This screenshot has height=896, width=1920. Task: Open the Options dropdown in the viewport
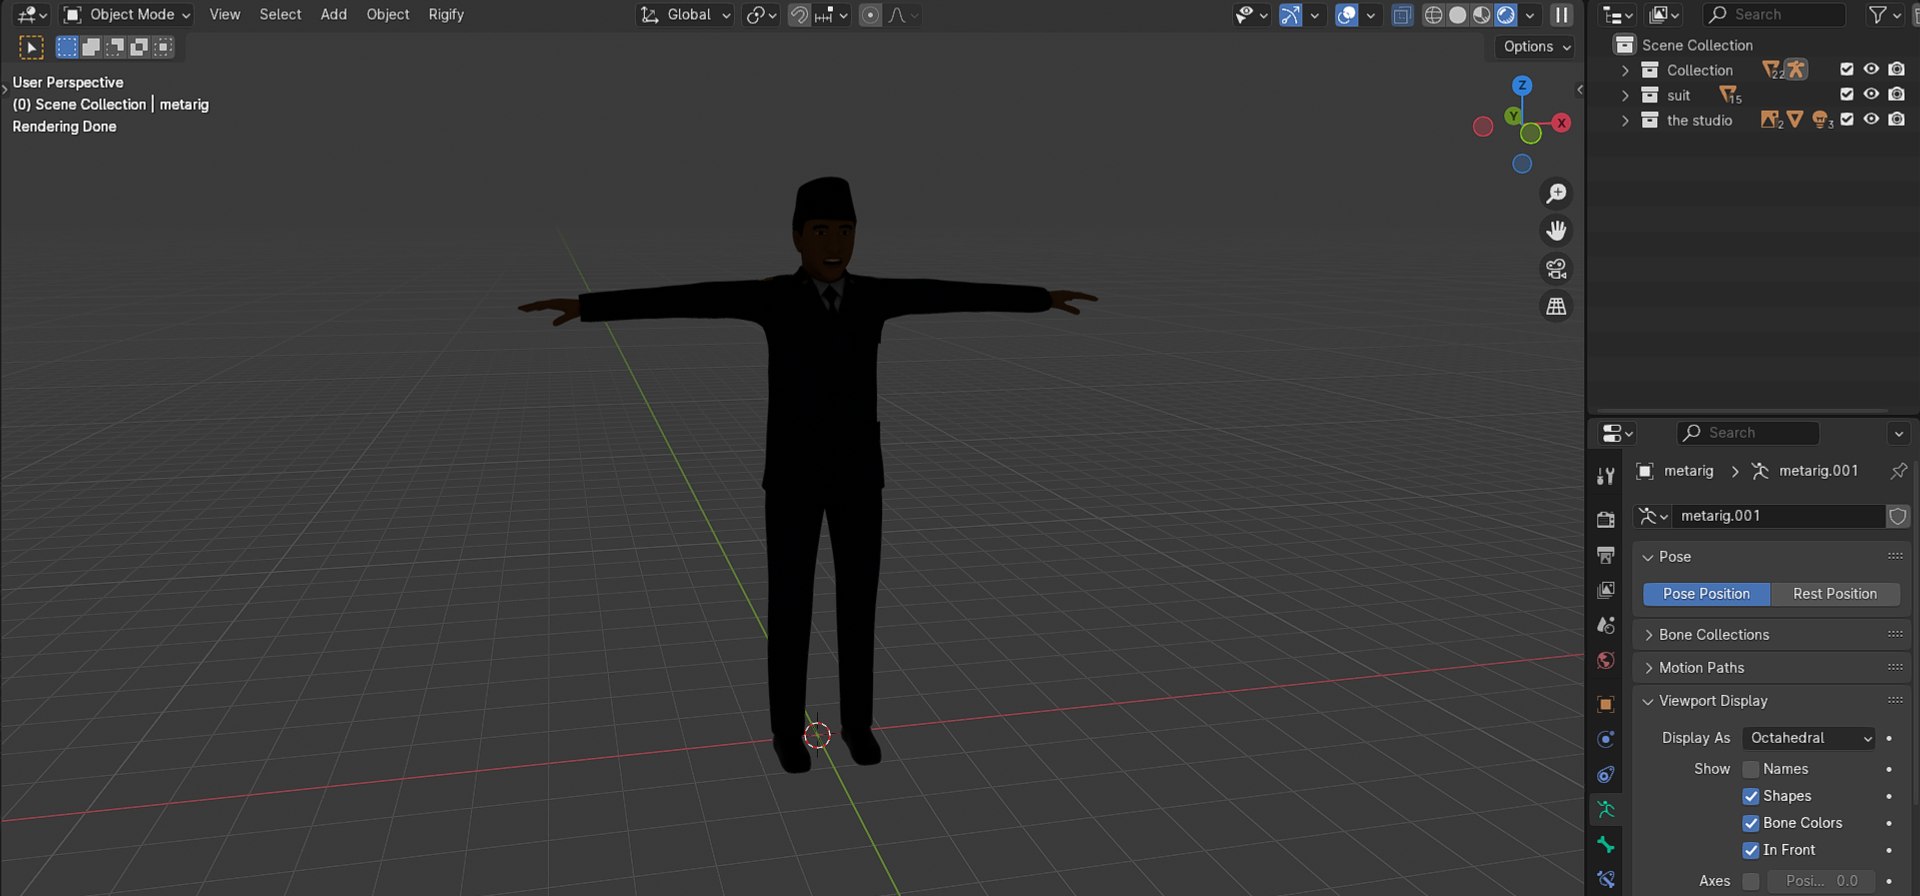click(x=1537, y=46)
